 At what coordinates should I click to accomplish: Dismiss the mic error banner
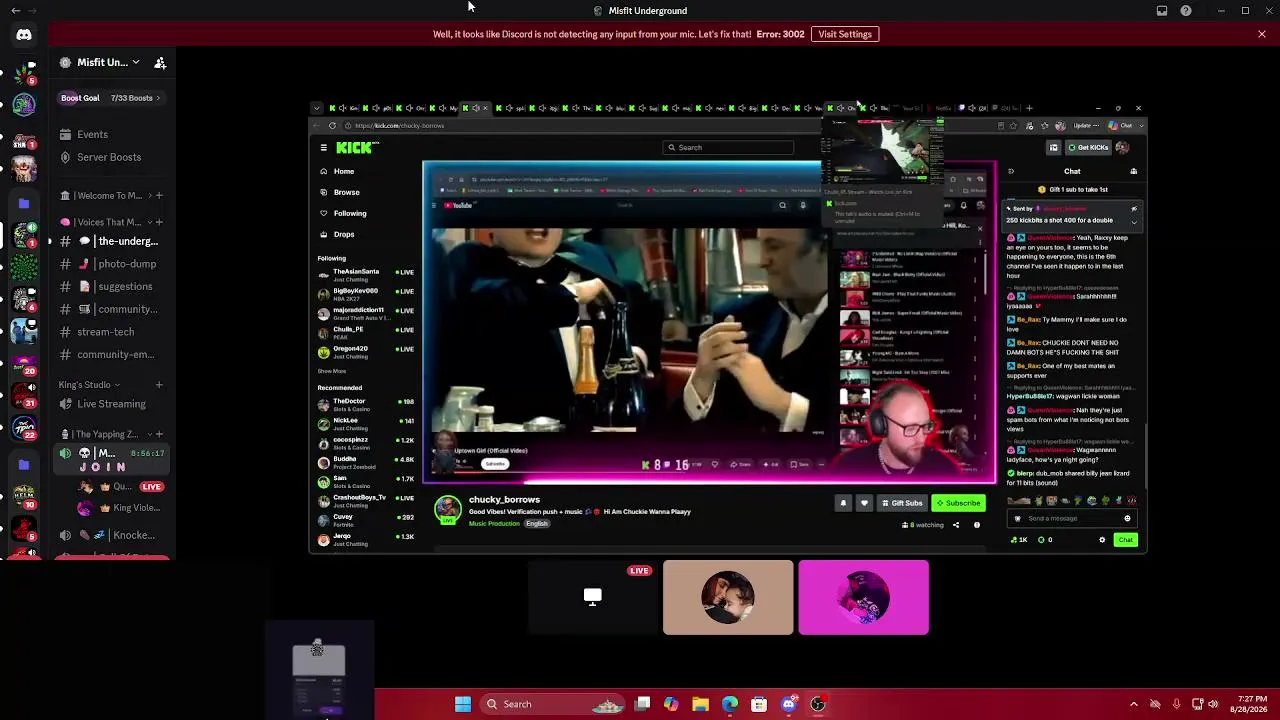1262,34
